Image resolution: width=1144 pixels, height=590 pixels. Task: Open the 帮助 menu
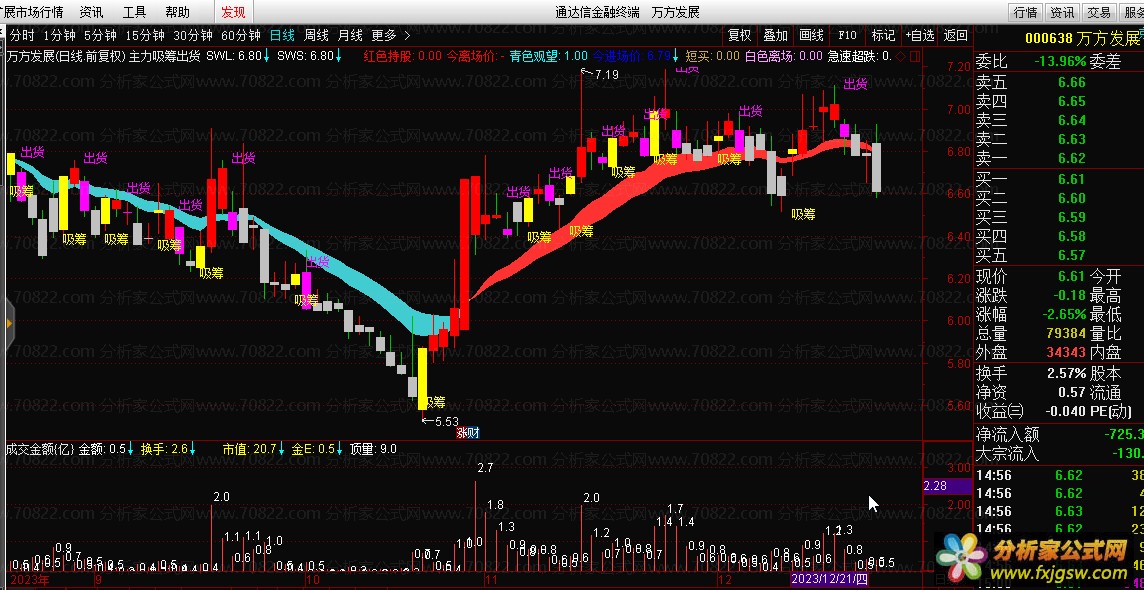(177, 12)
